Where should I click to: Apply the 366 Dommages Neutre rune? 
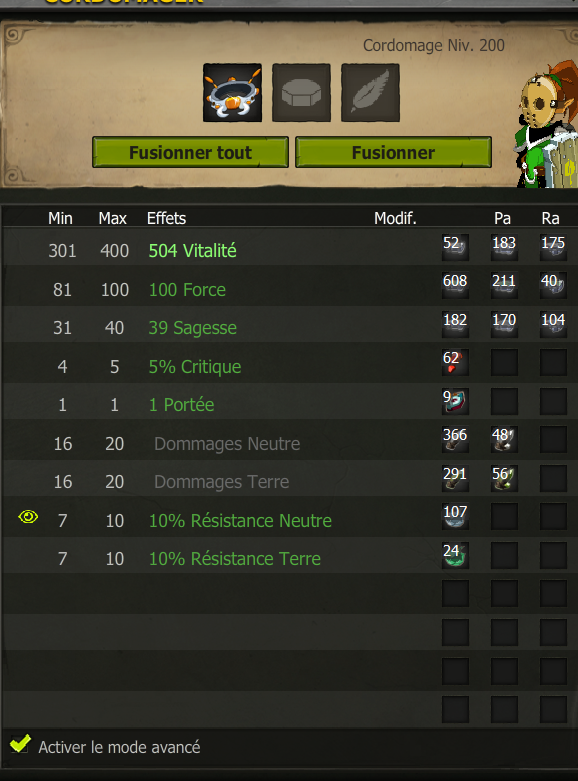pos(455,439)
